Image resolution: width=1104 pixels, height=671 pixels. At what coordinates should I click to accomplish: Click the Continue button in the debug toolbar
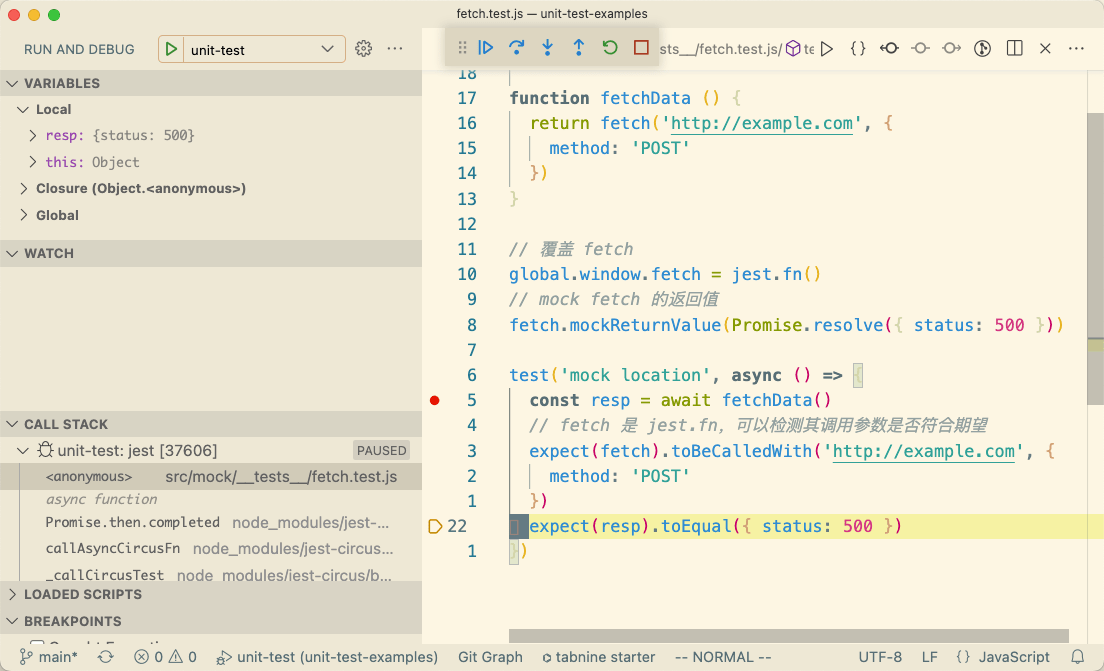point(486,47)
